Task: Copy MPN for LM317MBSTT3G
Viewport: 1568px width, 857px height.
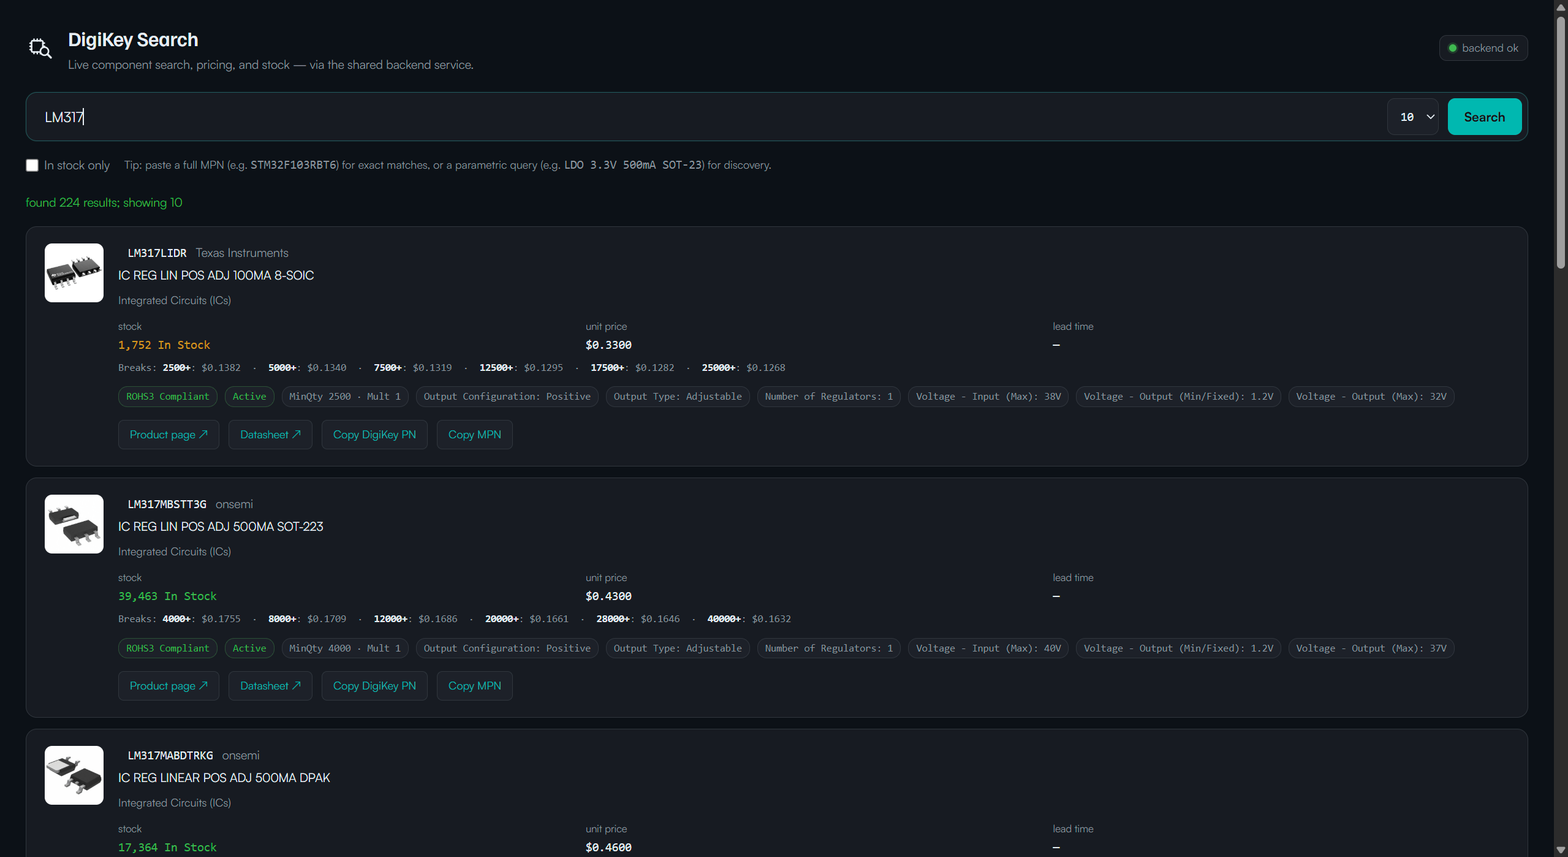Action: click(474, 686)
